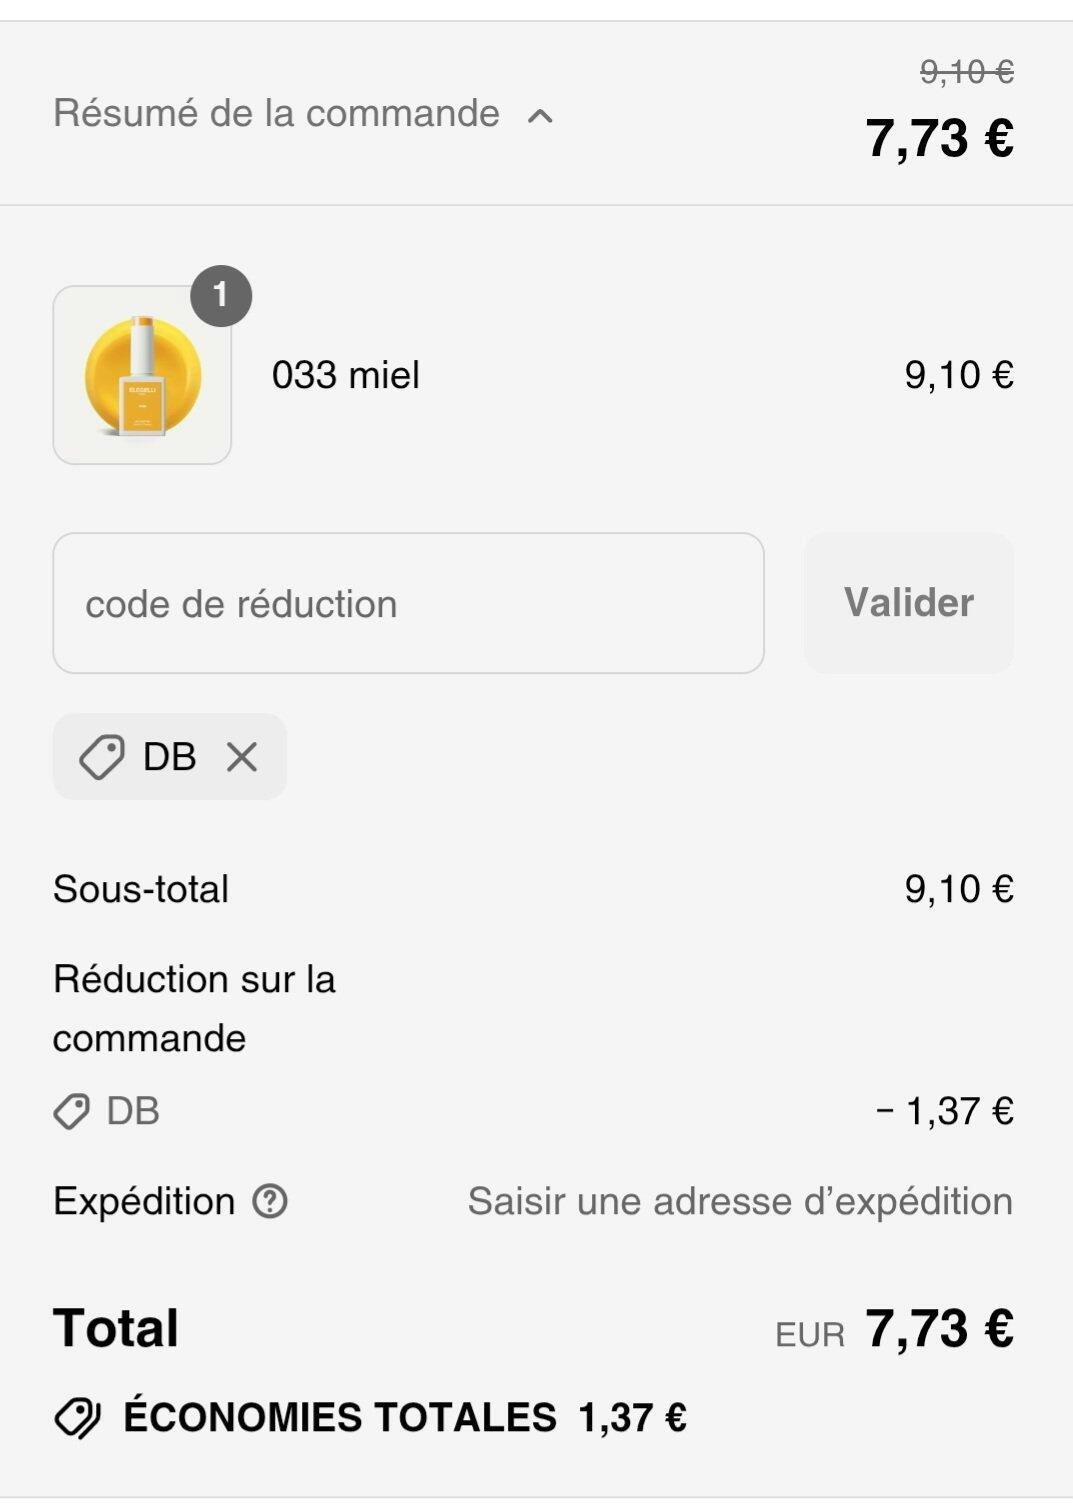Click the quantity badge on product image

coord(221,296)
